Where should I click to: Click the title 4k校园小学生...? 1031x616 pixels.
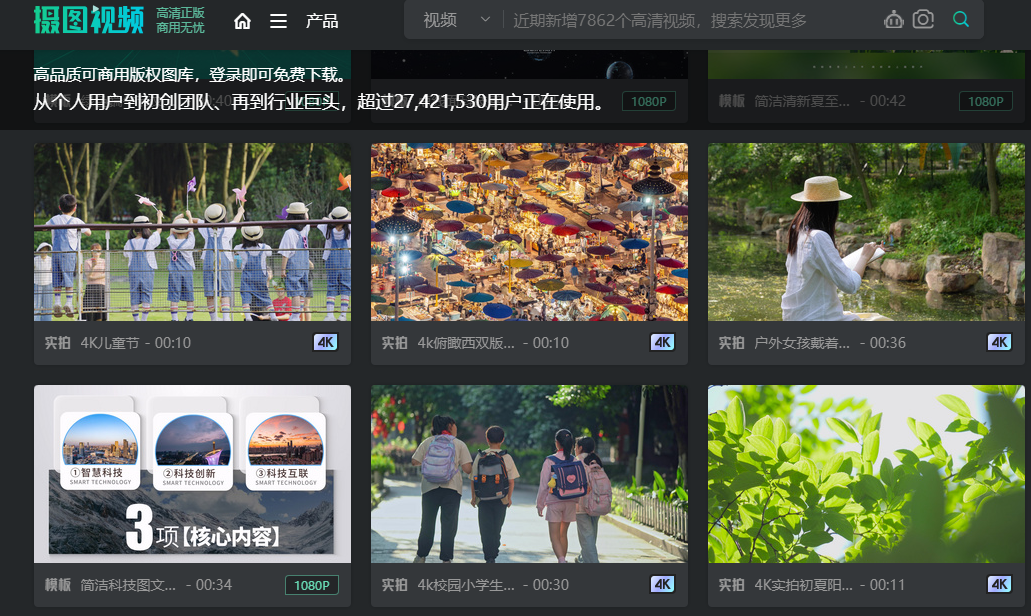tap(466, 584)
